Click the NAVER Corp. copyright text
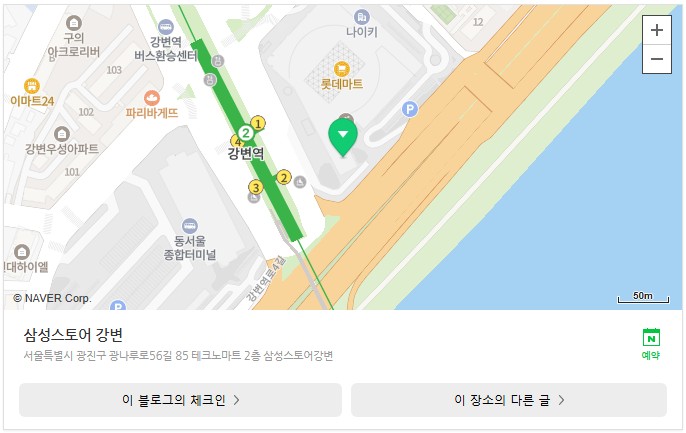686x433 pixels. (52, 298)
